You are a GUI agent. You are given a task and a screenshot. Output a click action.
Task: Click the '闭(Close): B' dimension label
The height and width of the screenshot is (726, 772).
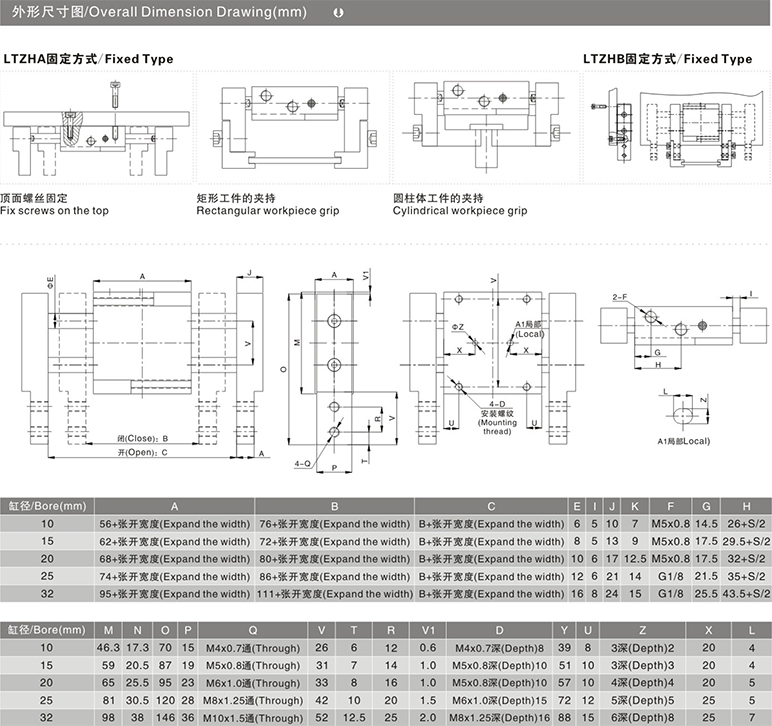[x=143, y=438]
